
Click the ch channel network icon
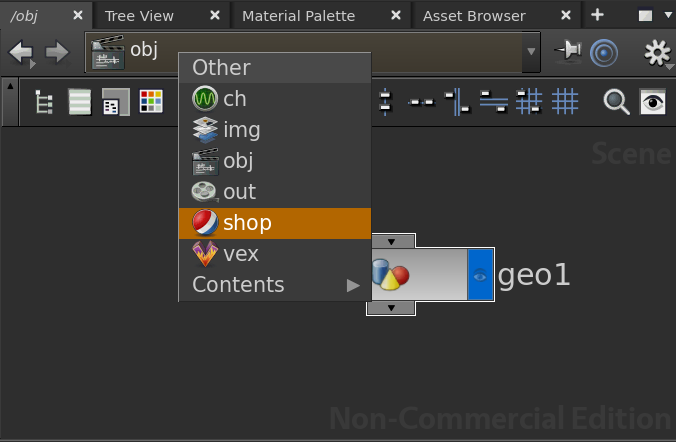click(205, 99)
